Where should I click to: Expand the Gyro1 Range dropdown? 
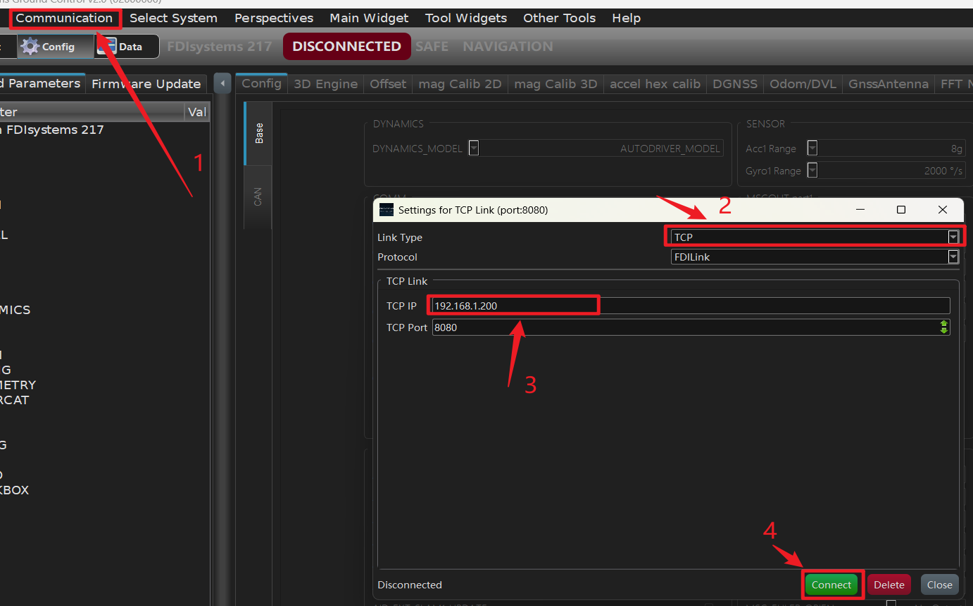pyautogui.click(x=812, y=171)
